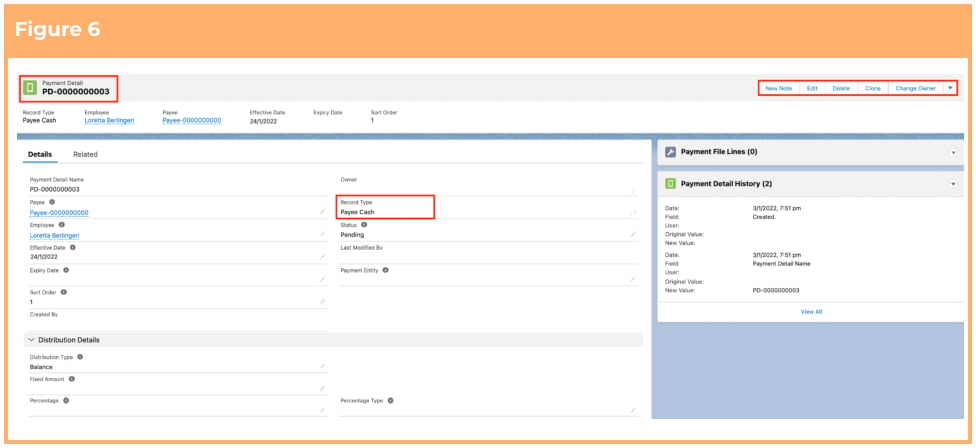The width and height of the screenshot is (976, 448).
Task: Open Loretta Berlingeri link in Details section
Action: coord(55,235)
